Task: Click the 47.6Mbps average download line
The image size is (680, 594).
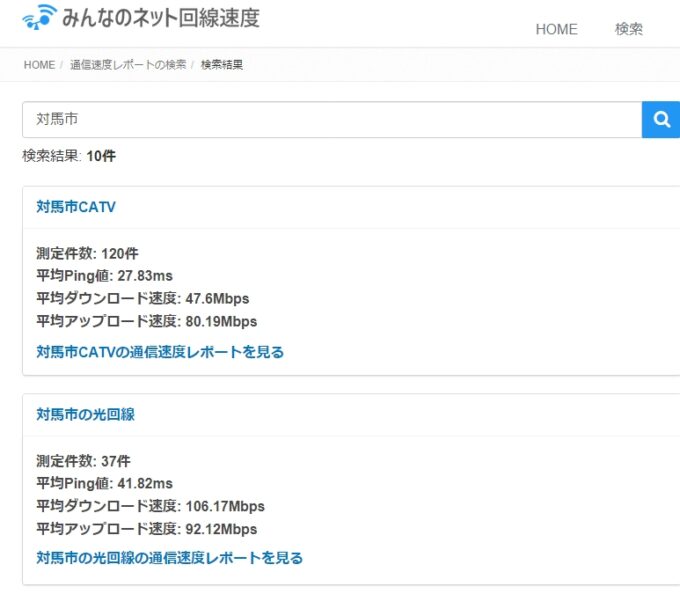Action: (x=142, y=298)
